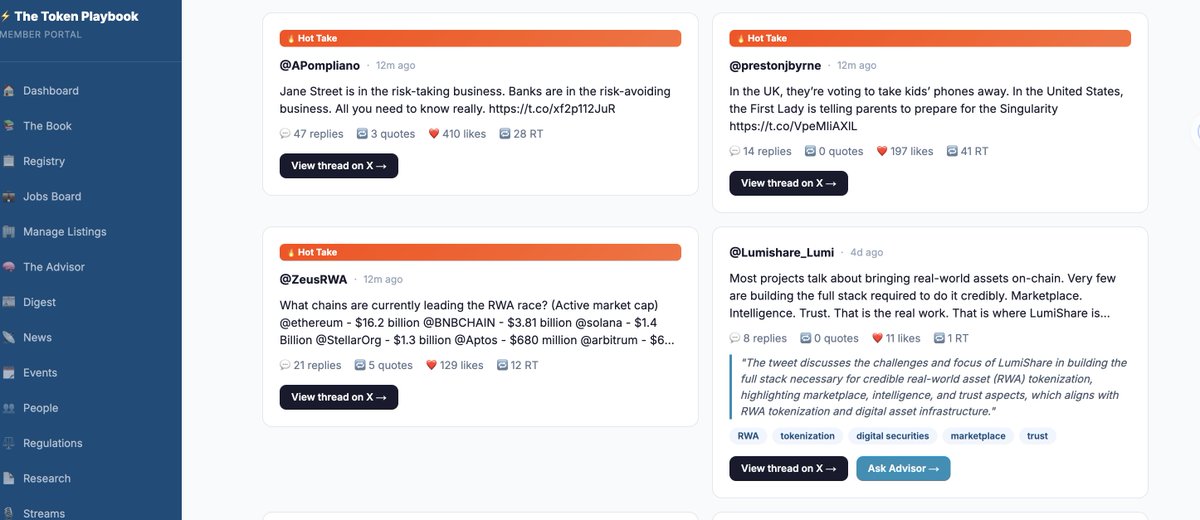
Task: Select the RWA tag chip
Action: (x=748, y=436)
